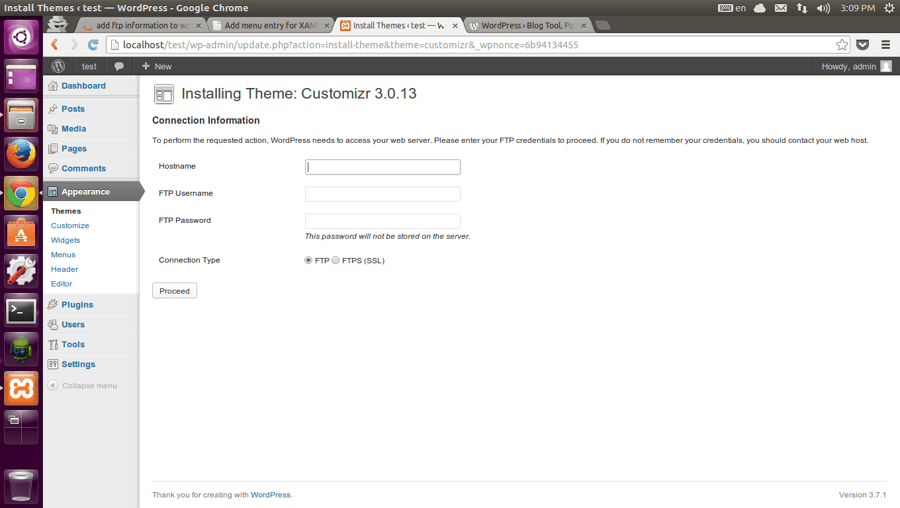The height and width of the screenshot is (508, 900).
Task: Bookmark this page with the star icon
Action: click(x=841, y=45)
